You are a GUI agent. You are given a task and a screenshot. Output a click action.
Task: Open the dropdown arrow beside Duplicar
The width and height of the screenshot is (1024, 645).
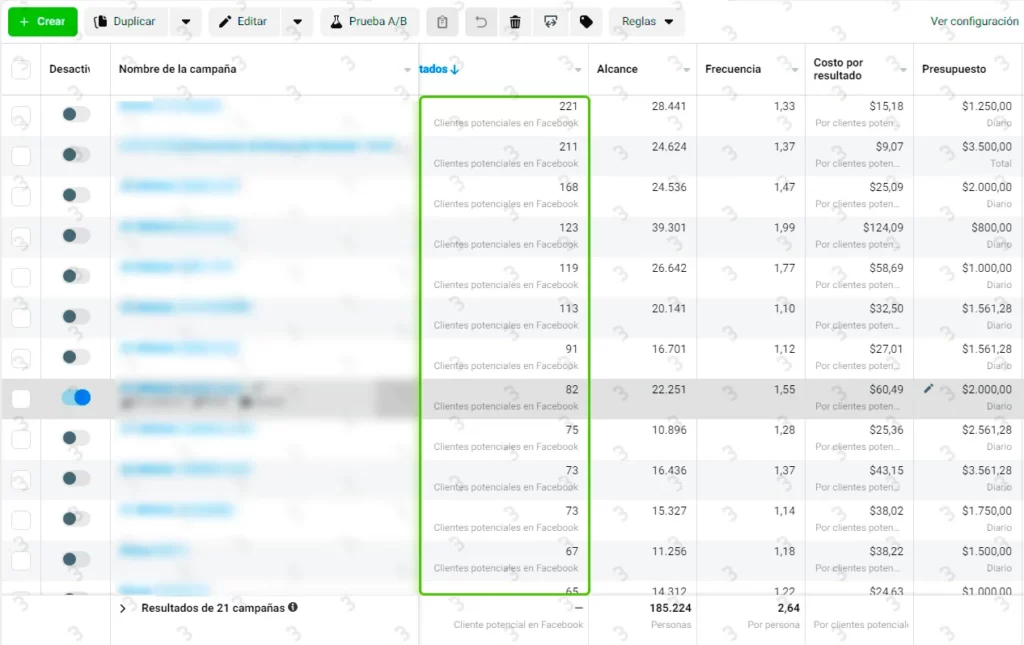pyautogui.click(x=185, y=21)
